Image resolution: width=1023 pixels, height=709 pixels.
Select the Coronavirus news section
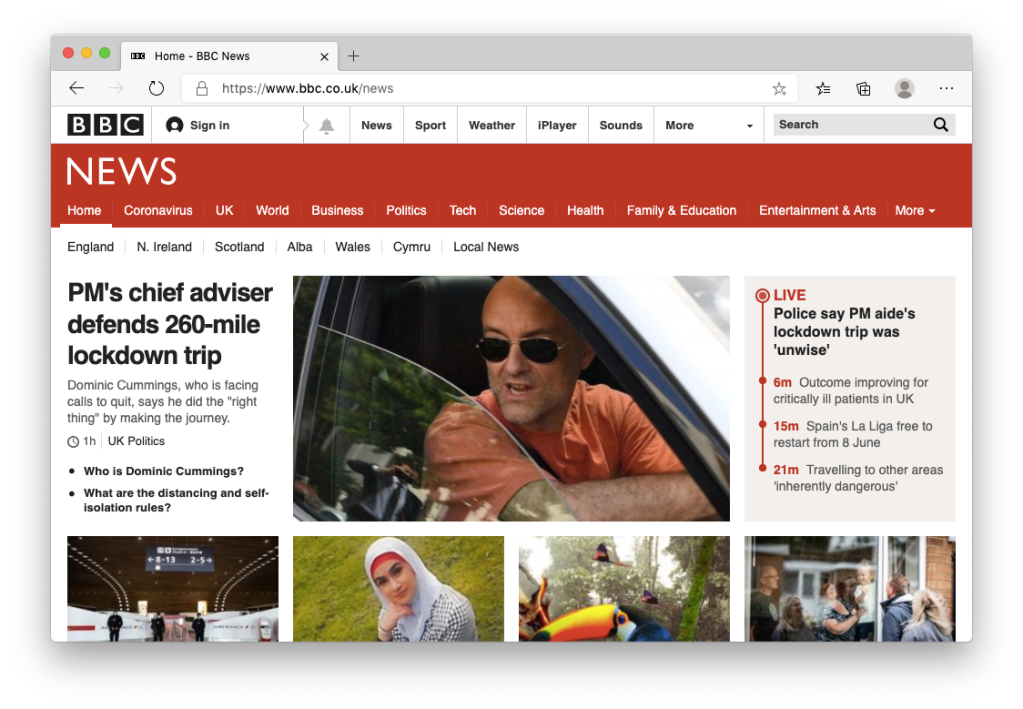point(158,211)
